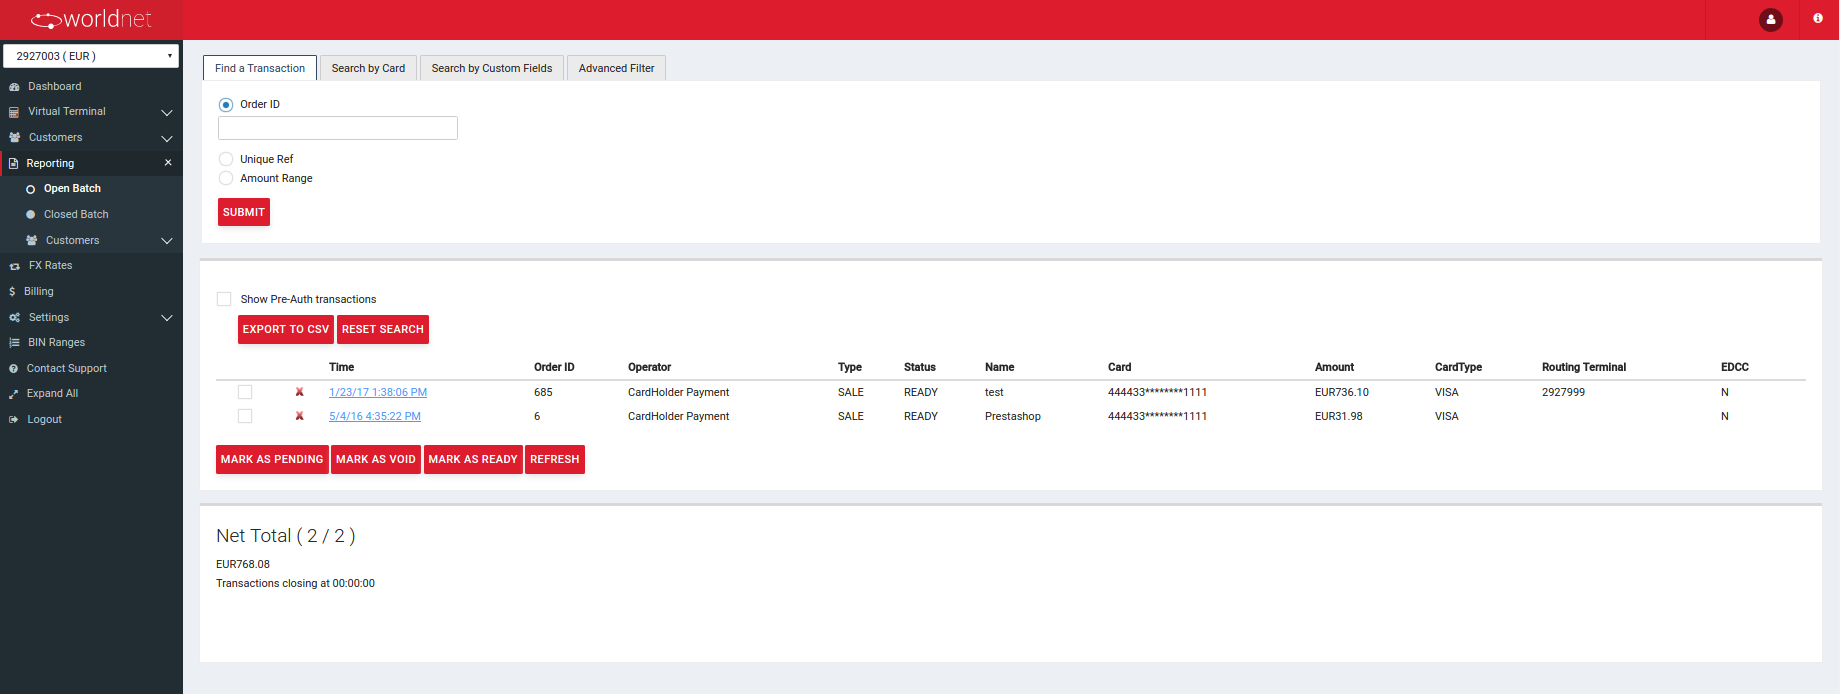Click the BIN Ranges list icon
1840x694 pixels.
pyautogui.click(x=14, y=343)
